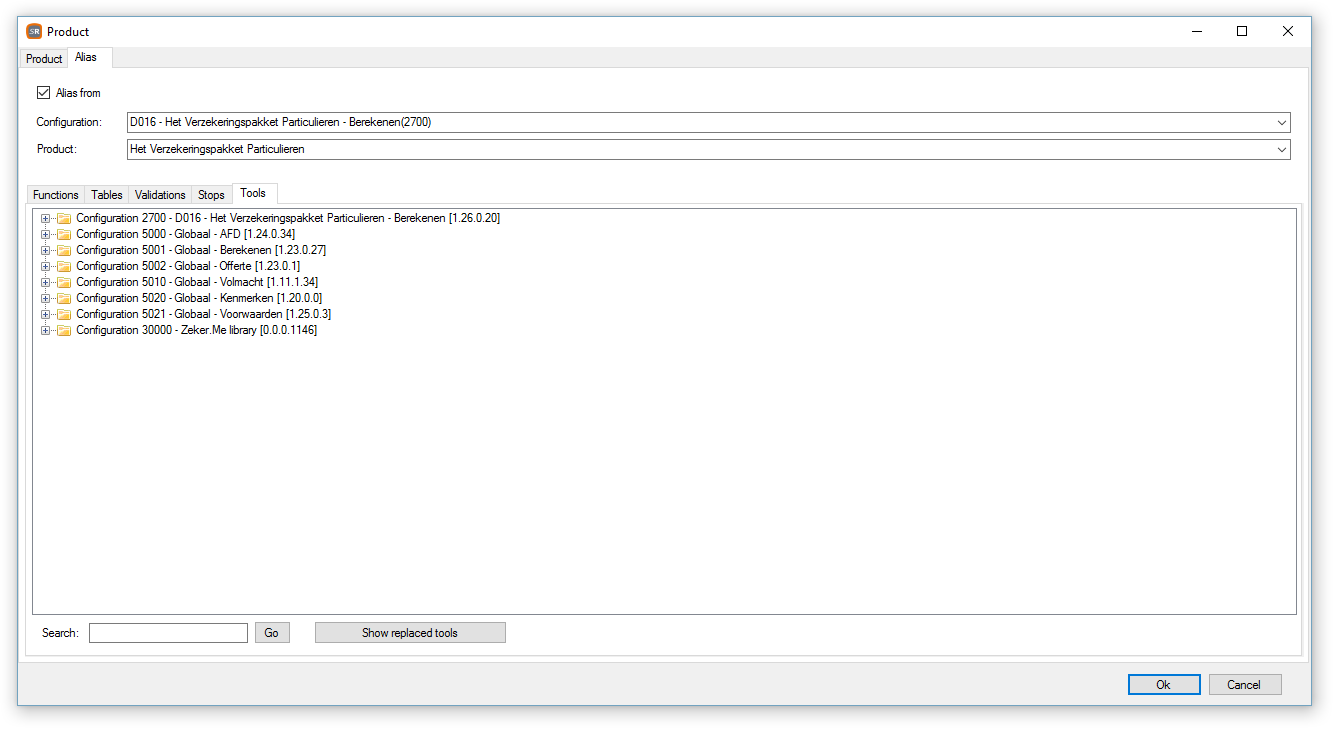Screen dimensions: 1335x732
Task: Click folder icon of Configuration 30000 Zeker.Me row
Action: (x=64, y=330)
